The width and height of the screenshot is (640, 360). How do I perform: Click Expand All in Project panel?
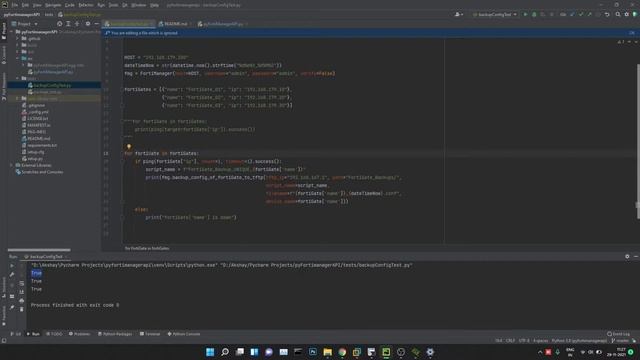[68, 24]
